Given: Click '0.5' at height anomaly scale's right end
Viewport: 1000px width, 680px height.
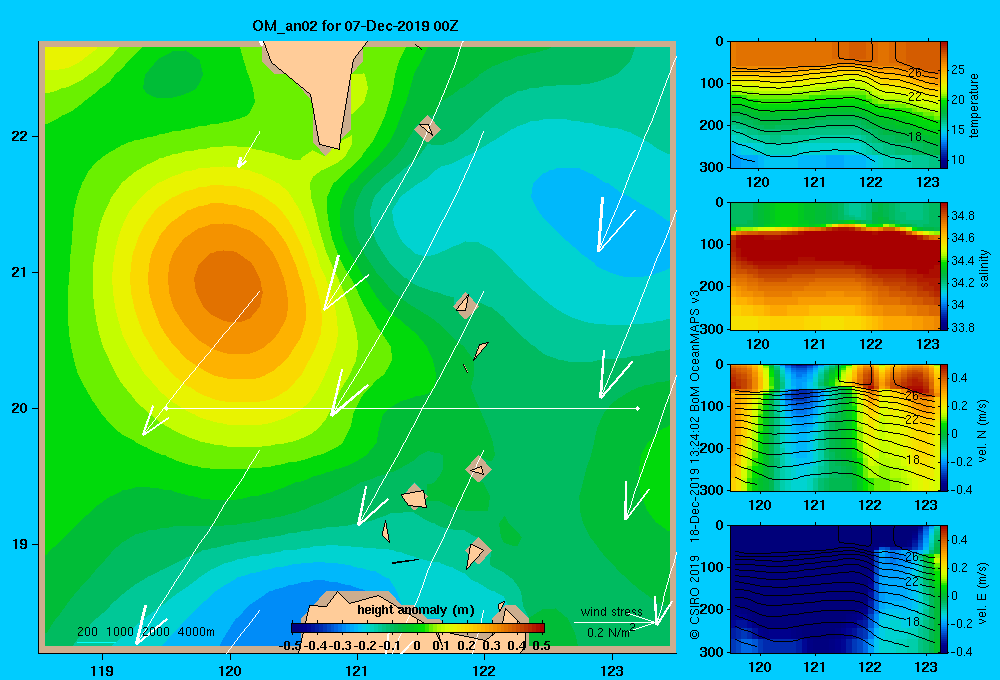Looking at the screenshot, I should tap(541, 646).
